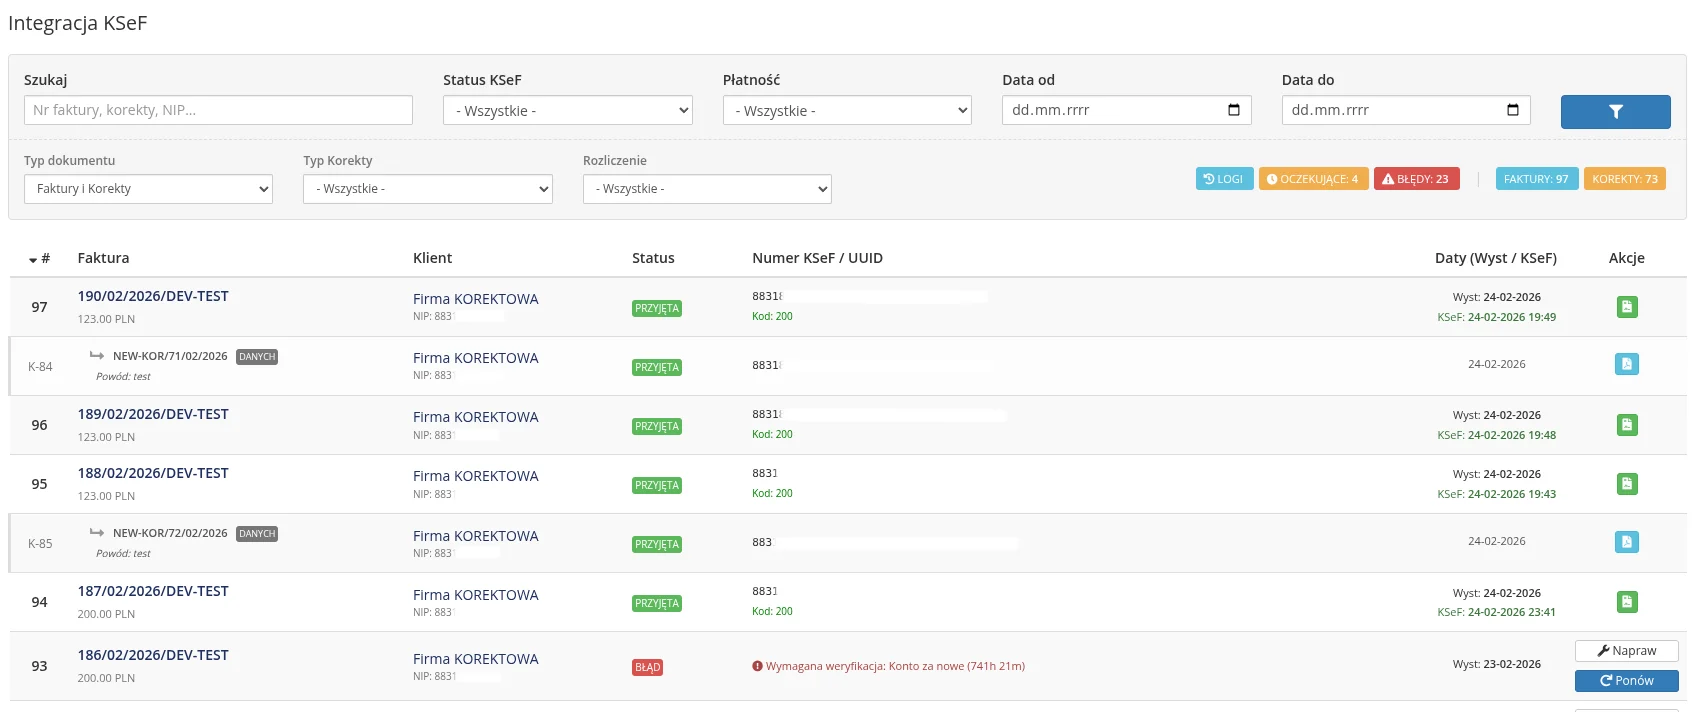Expand the Typ dokumentu dropdown
Image resolution: width=1695 pixels, height=712 pixels.
pyautogui.click(x=148, y=189)
